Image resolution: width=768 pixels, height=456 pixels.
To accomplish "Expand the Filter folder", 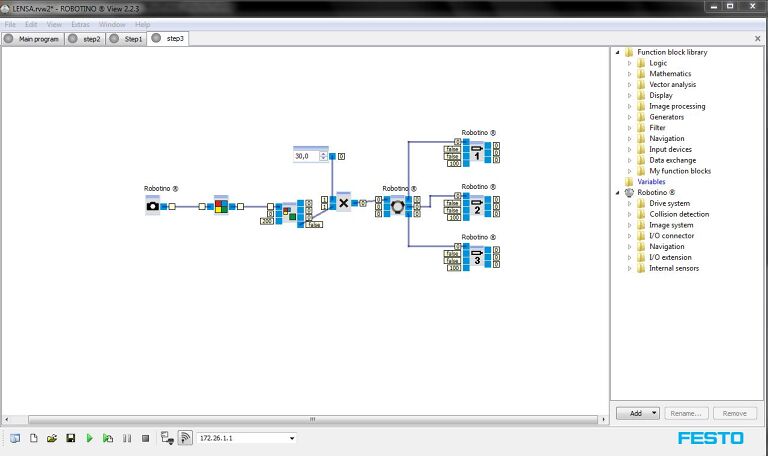I will (629, 128).
